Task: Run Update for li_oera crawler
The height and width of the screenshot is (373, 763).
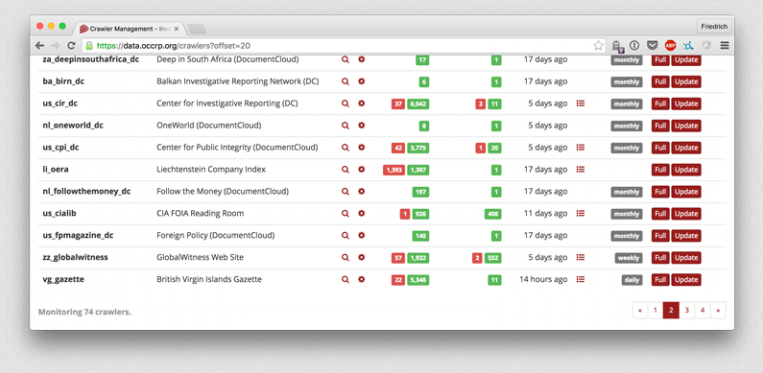Action: [x=686, y=170]
